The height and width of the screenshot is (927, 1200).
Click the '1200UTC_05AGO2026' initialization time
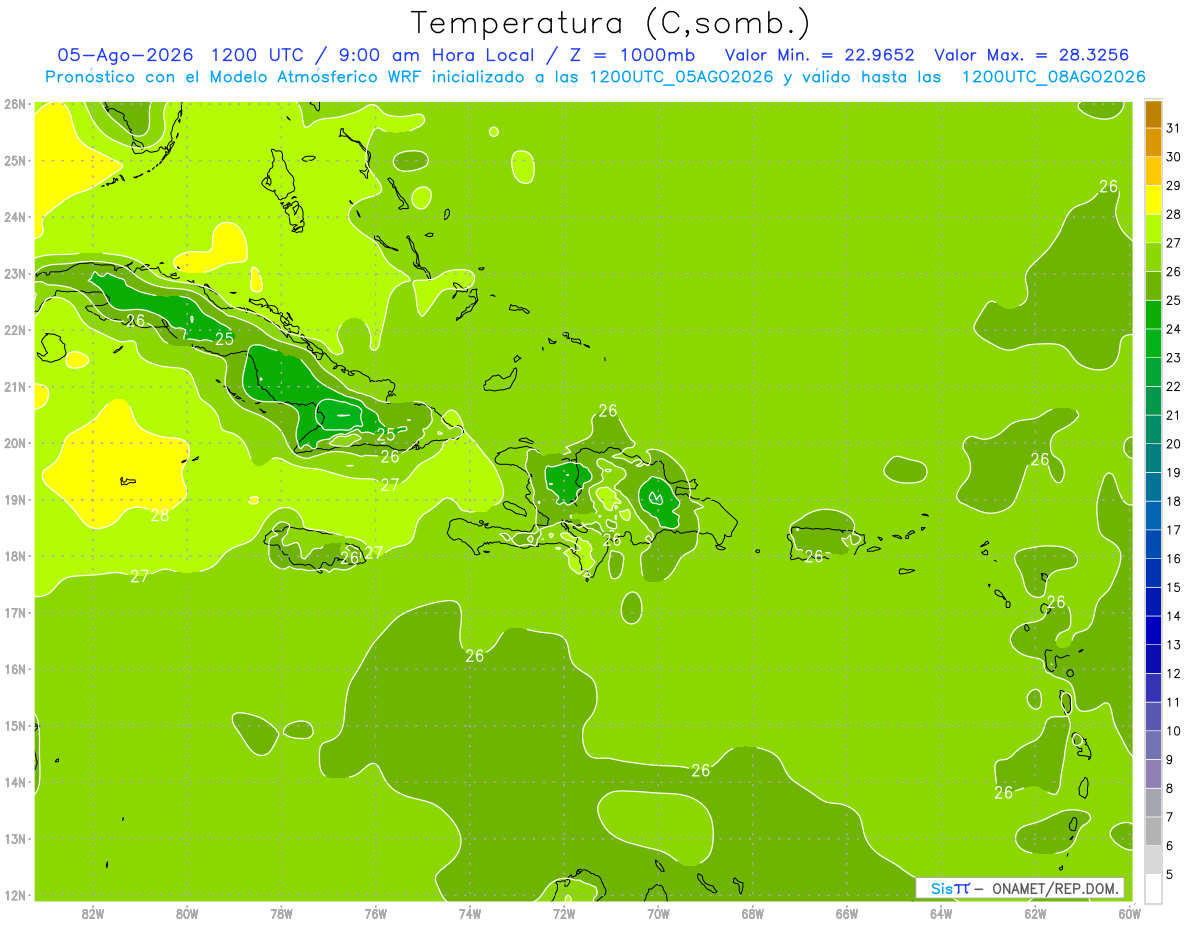pyautogui.click(x=681, y=77)
